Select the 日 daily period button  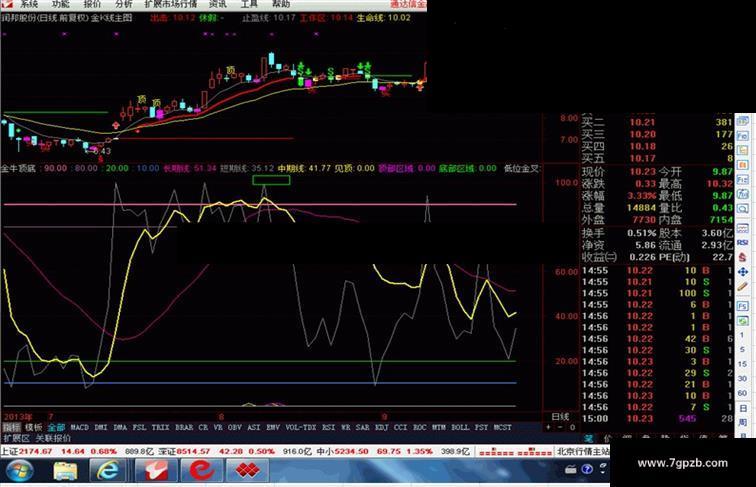pos(742,408)
